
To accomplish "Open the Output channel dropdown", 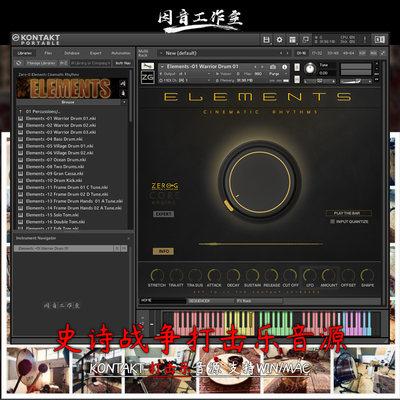I will [x=185, y=74].
